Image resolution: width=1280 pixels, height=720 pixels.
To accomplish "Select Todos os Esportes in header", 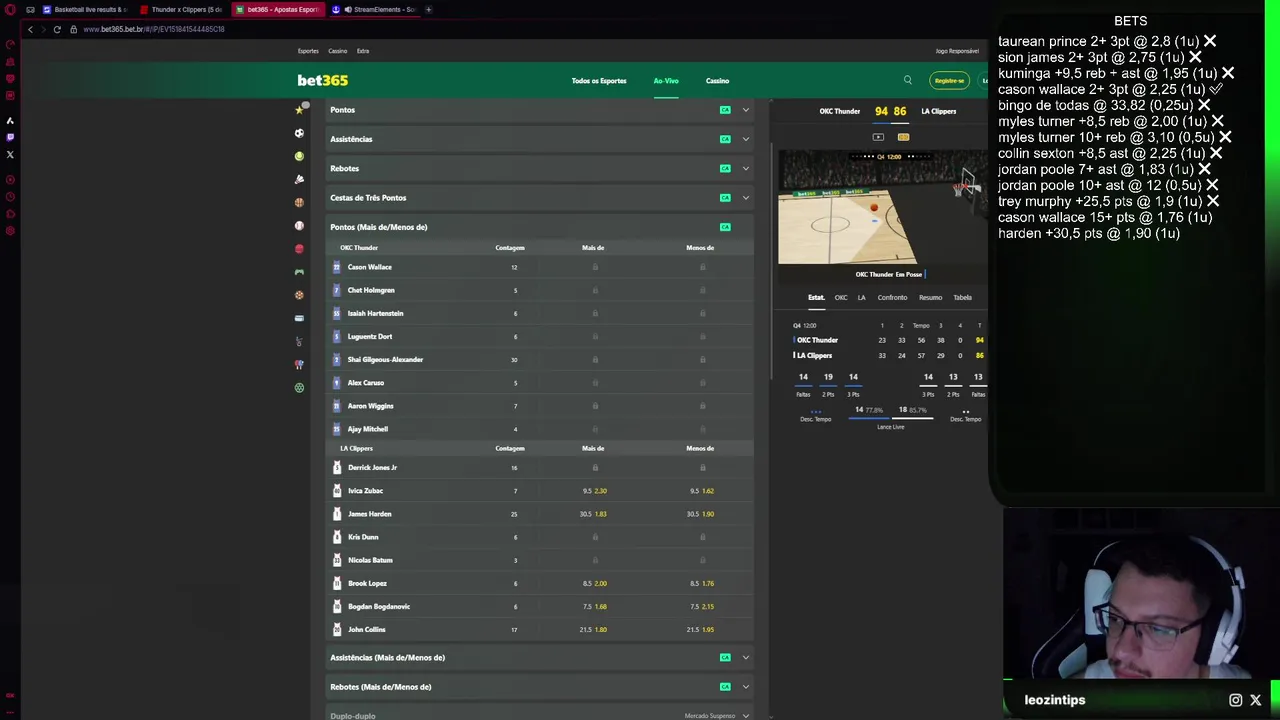I will [x=599, y=81].
